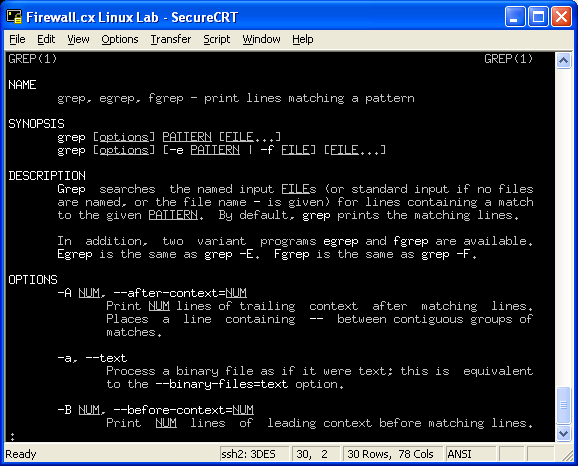This screenshot has width=578, height=466.
Task: Click the scrollbar up arrow
Action: click(563, 60)
